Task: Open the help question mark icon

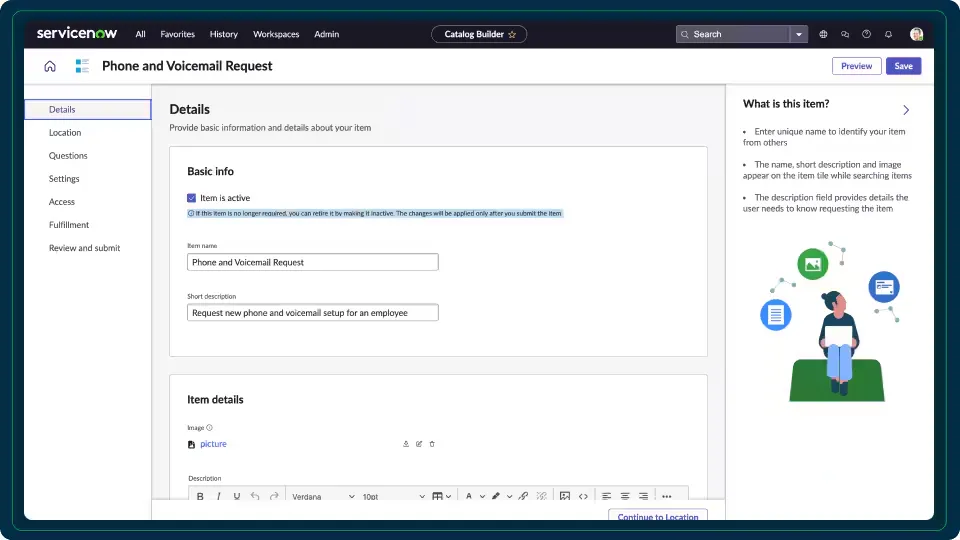Action: (866, 34)
